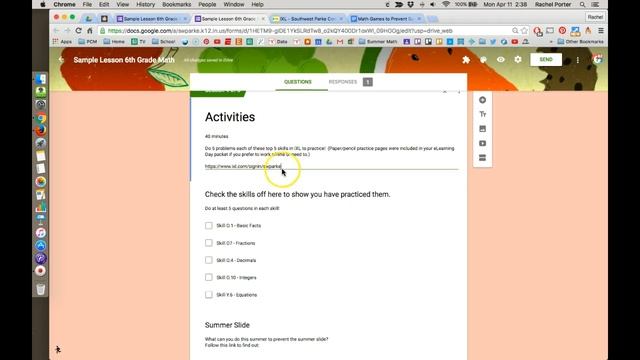This screenshot has height=360, width=640.
Task: Open the Data bookmarks folder
Action: [278, 42]
